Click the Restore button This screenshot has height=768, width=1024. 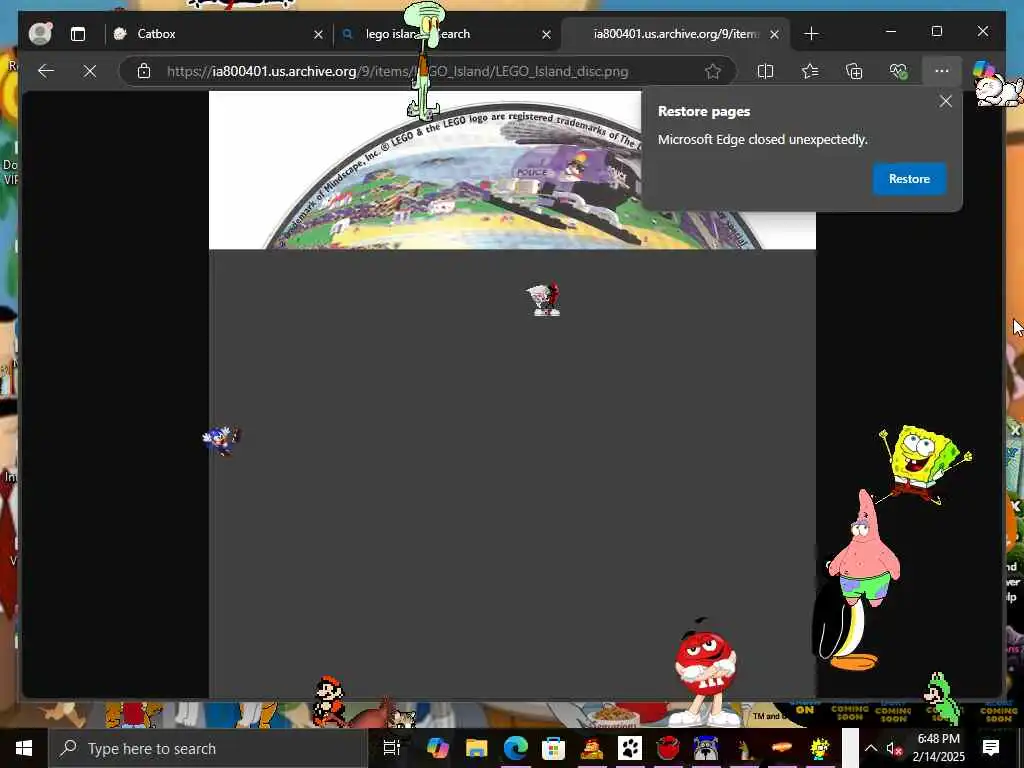[909, 179]
